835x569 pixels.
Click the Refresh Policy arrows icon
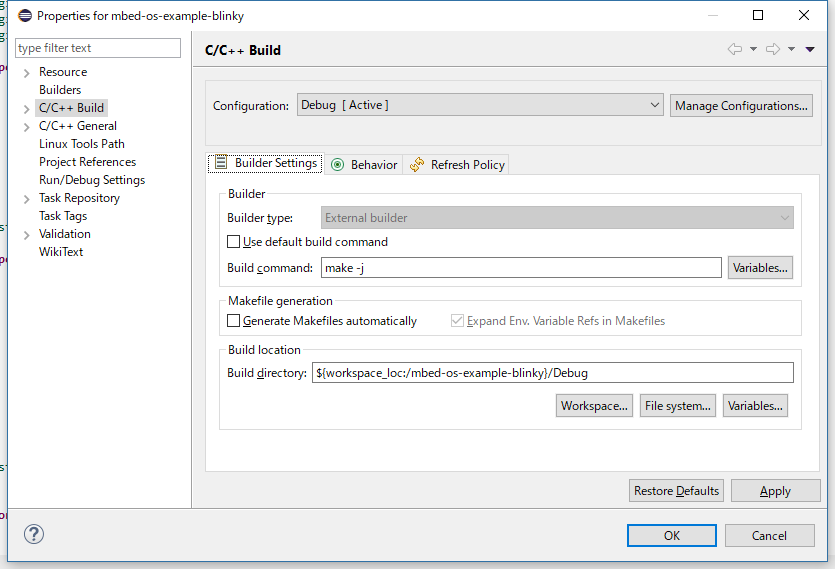pyautogui.click(x=417, y=165)
